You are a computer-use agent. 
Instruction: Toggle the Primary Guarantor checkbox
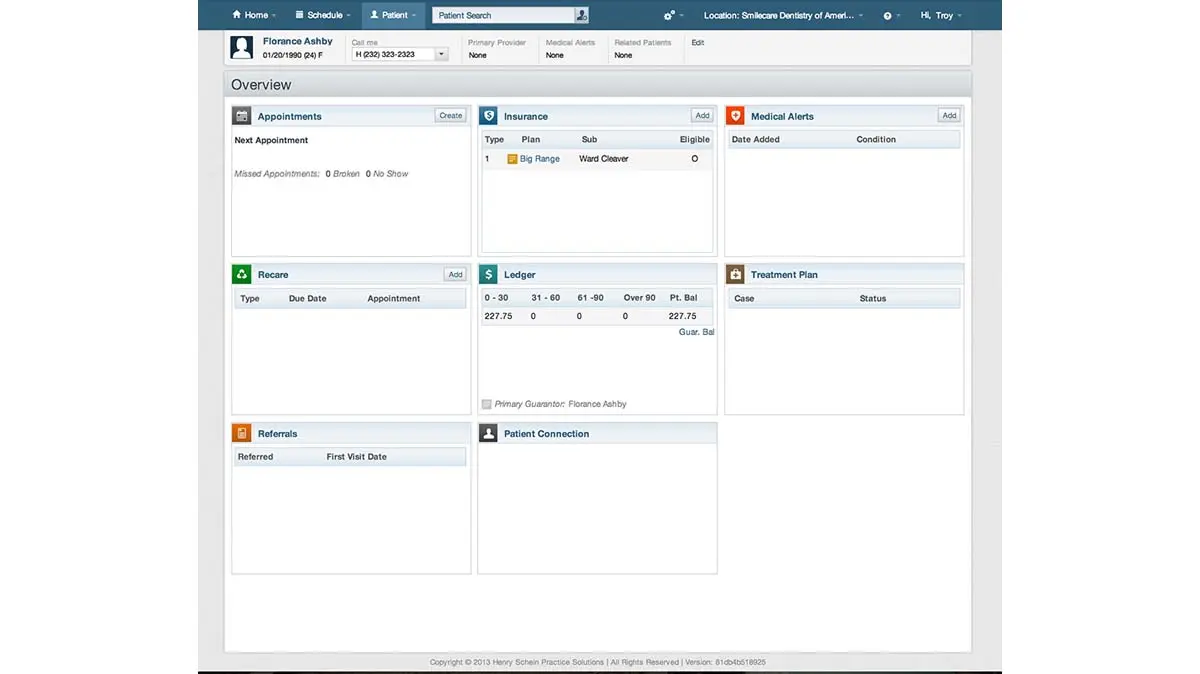486,403
